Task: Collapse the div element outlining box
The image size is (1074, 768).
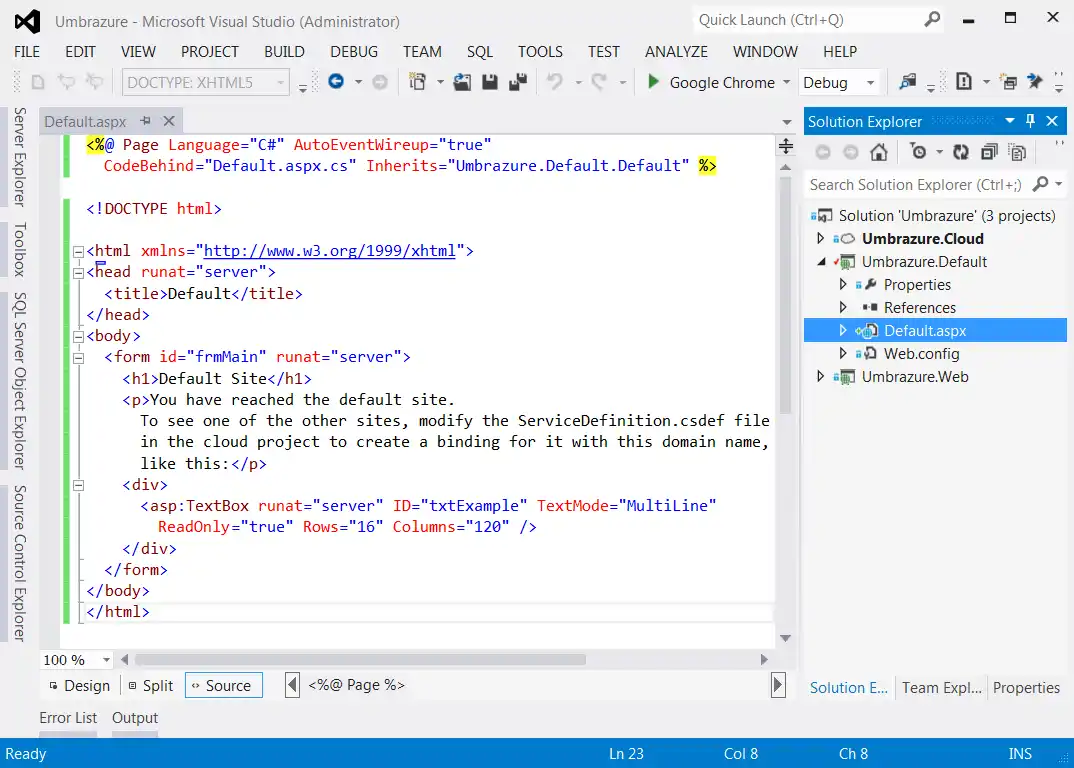Action: [x=79, y=485]
